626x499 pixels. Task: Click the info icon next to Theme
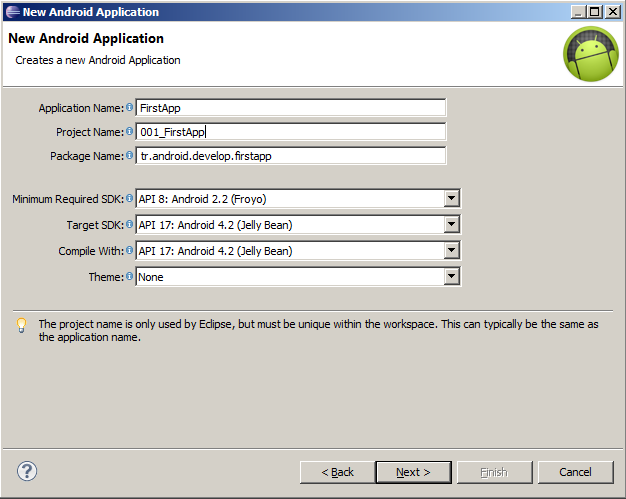point(129,276)
